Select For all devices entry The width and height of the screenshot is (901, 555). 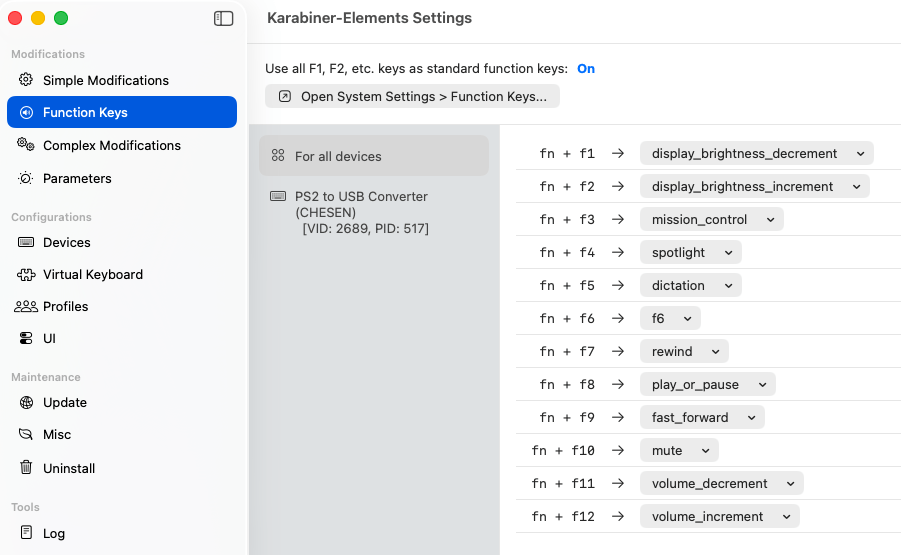tap(373, 156)
